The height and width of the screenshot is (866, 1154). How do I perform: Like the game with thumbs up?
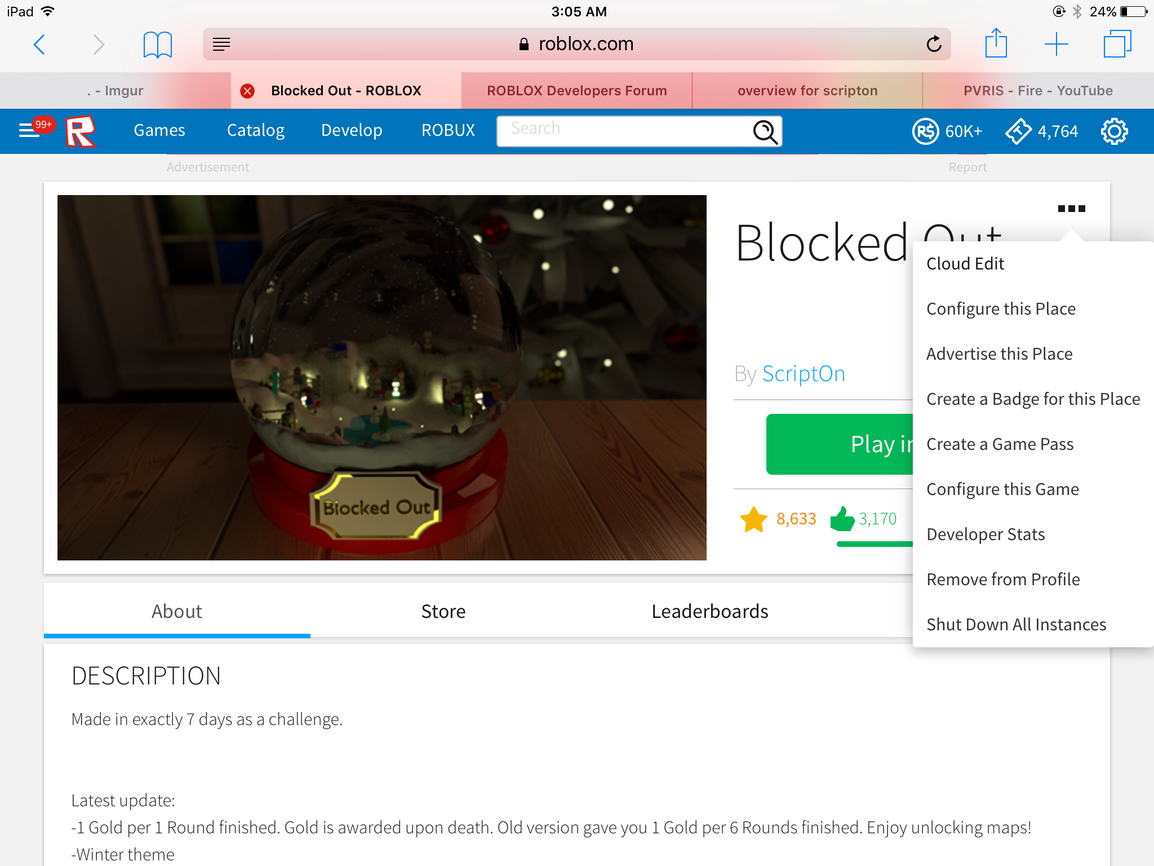842,519
